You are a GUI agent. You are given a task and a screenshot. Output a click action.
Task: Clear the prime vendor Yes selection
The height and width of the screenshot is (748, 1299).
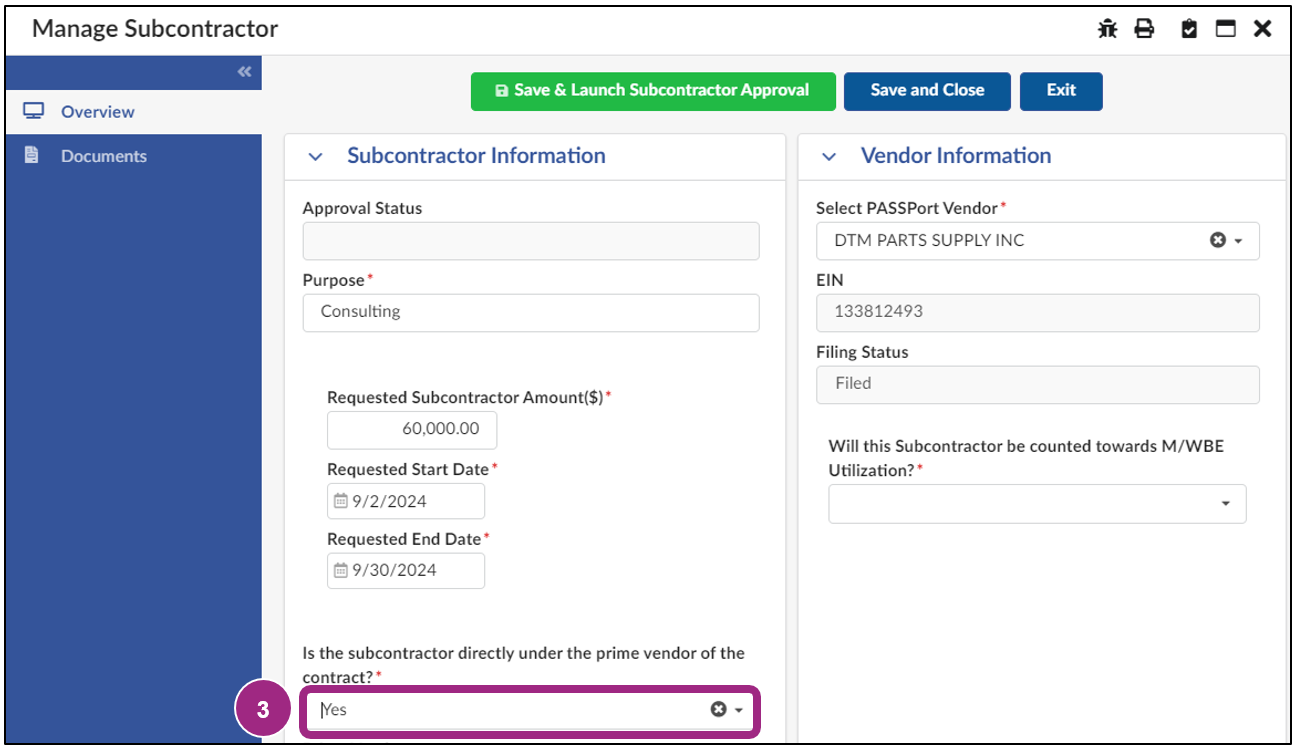pos(718,709)
